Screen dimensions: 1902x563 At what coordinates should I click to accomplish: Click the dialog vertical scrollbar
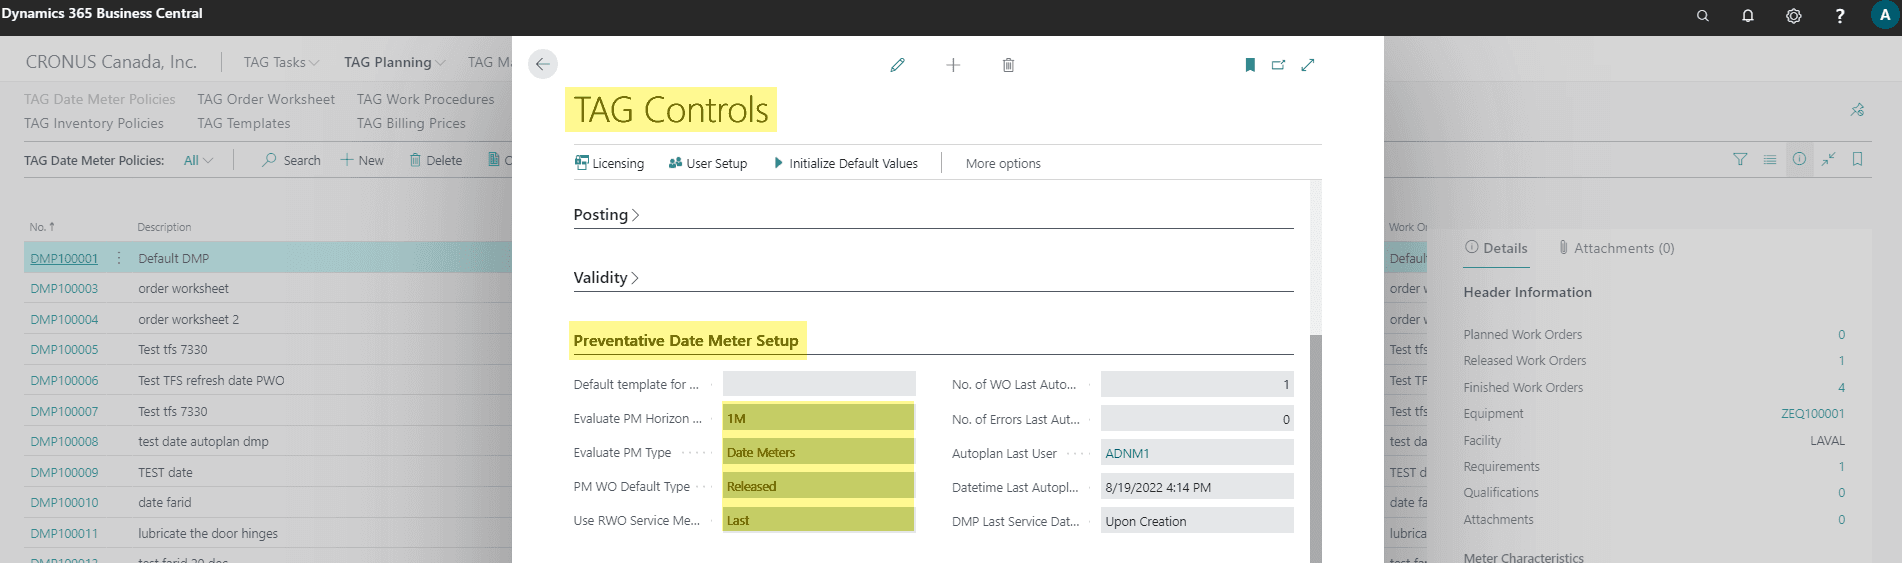(x=1315, y=448)
